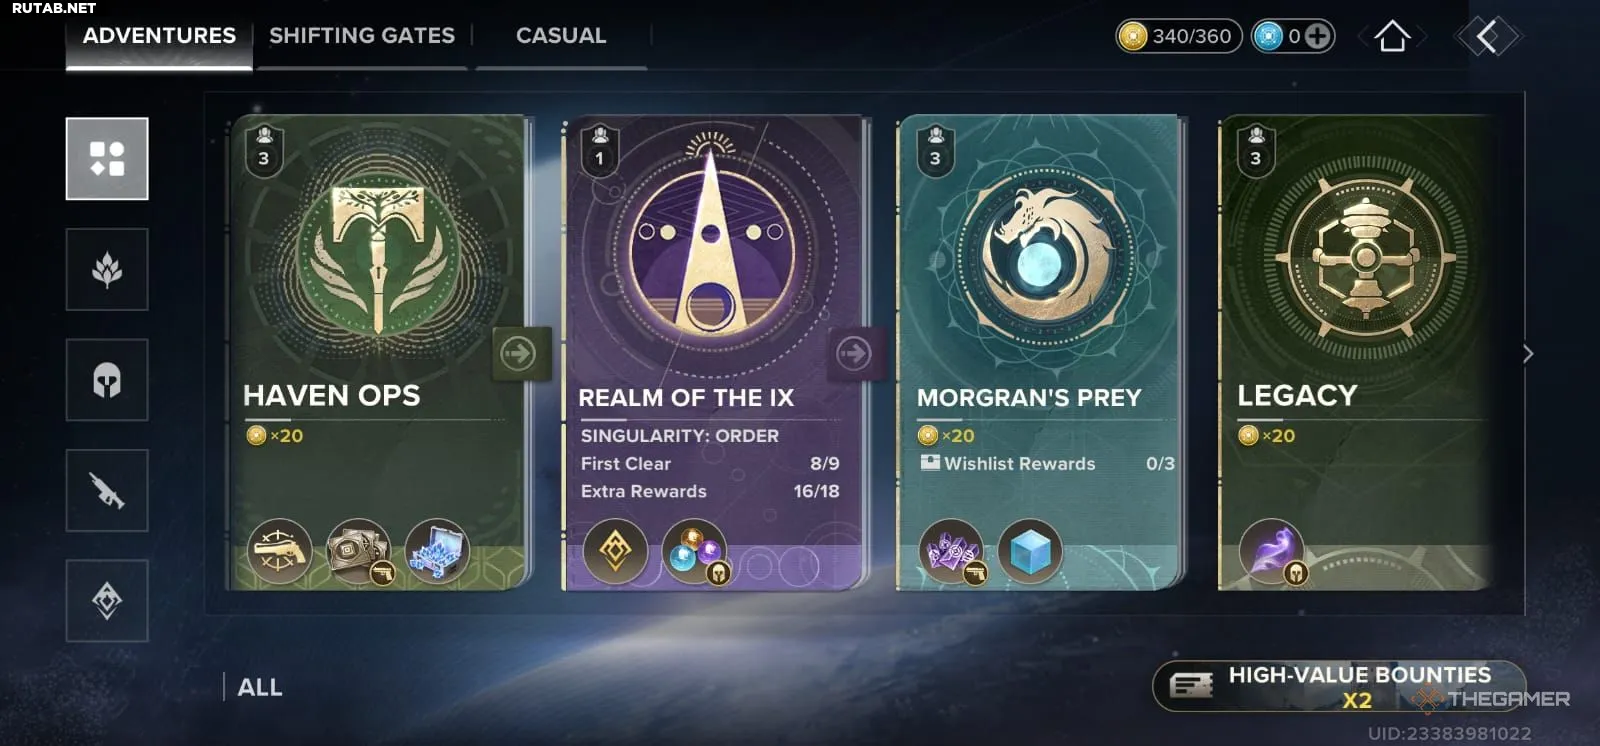Select the rifle weapon filter icon
The width and height of the screenshot is (1600, 746).
pyautogui.click(x=107, y=490)
